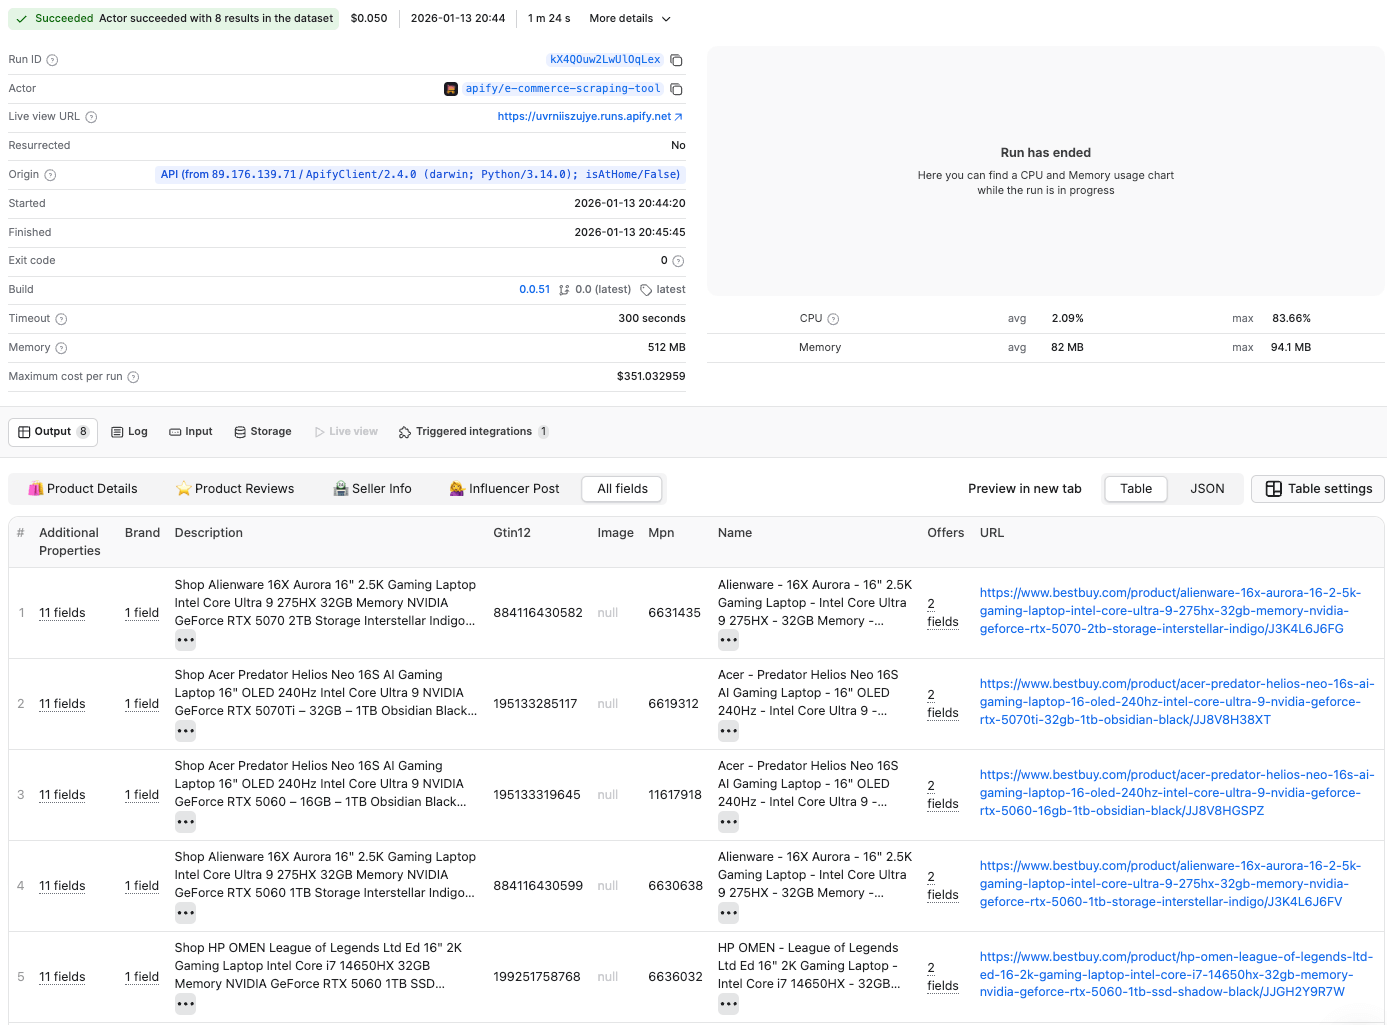Open Best Buy URL ending J3K4L6J6FV
Image resolution: width=1387 pixels, height=1025 pixels.
1170,884
